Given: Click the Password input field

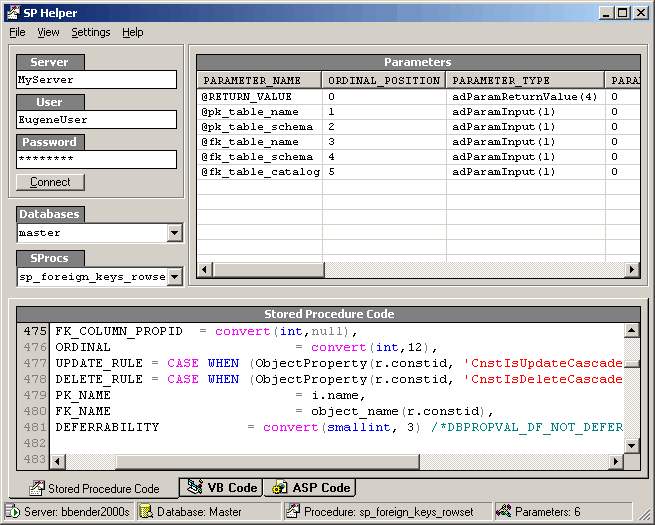Looking at the screenshot, I should coord(96,159).
